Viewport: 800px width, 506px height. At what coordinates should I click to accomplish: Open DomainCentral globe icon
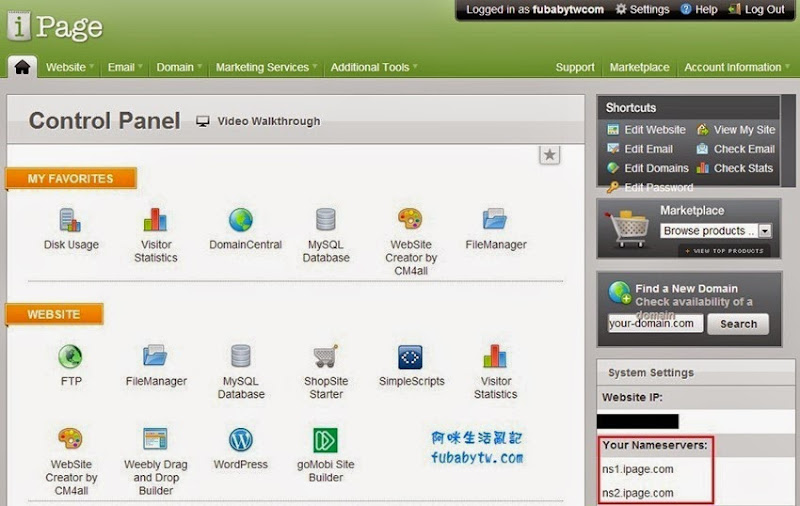pyautogui.click(x=240, y=220)
